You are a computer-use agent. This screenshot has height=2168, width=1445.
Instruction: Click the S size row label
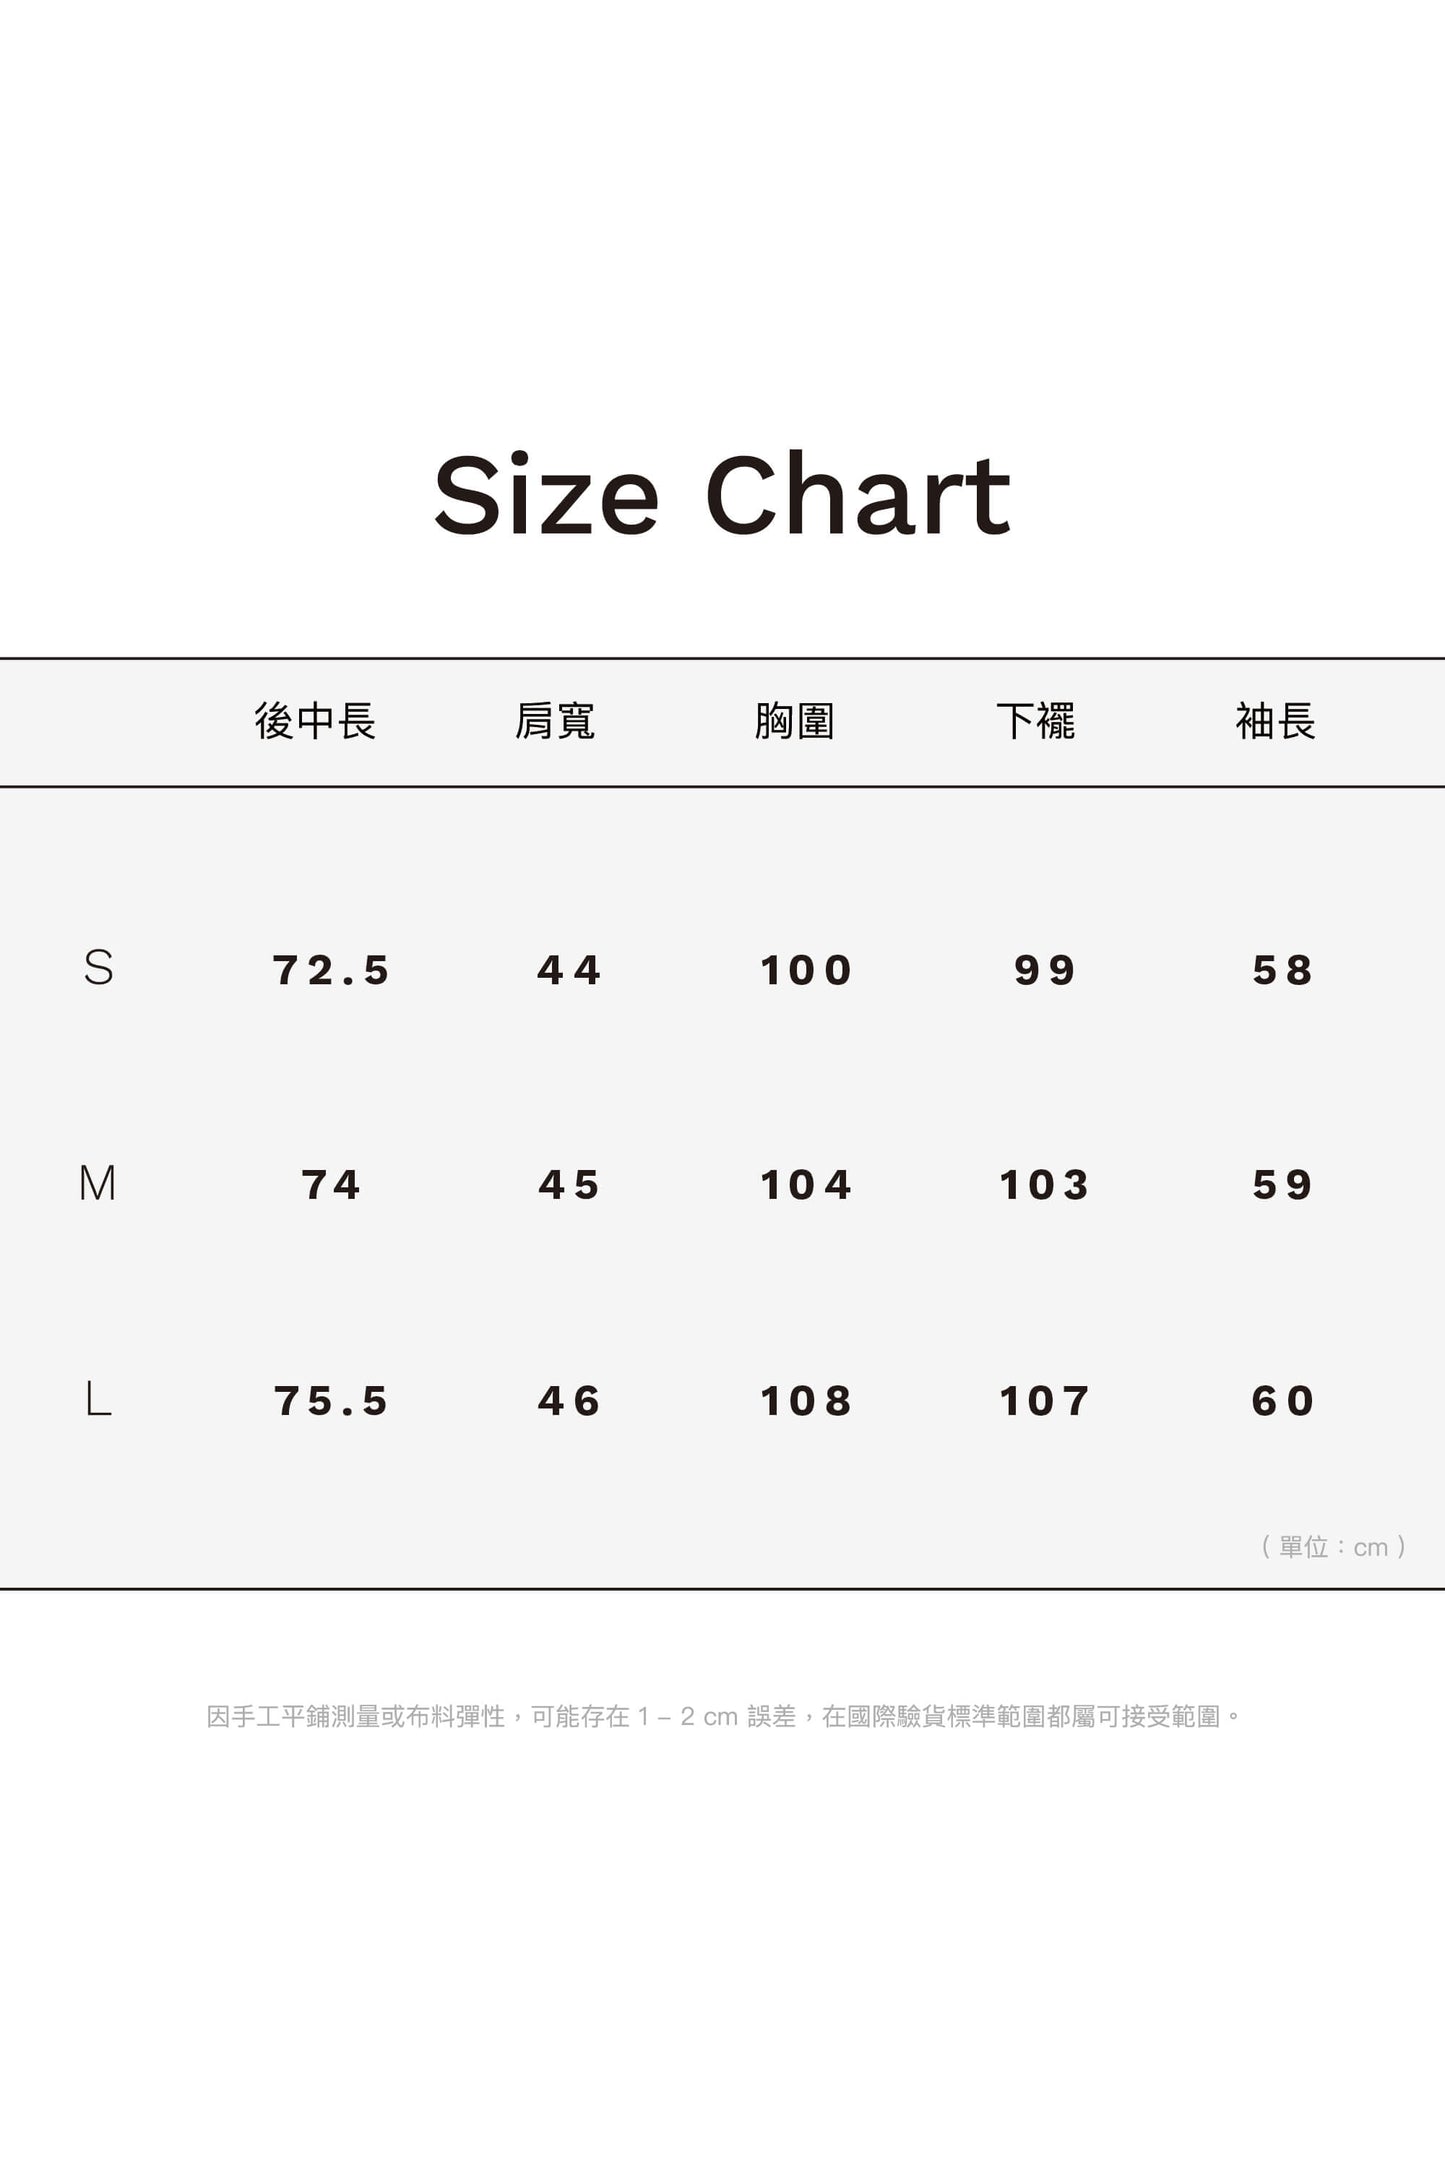tap(98, 968)
